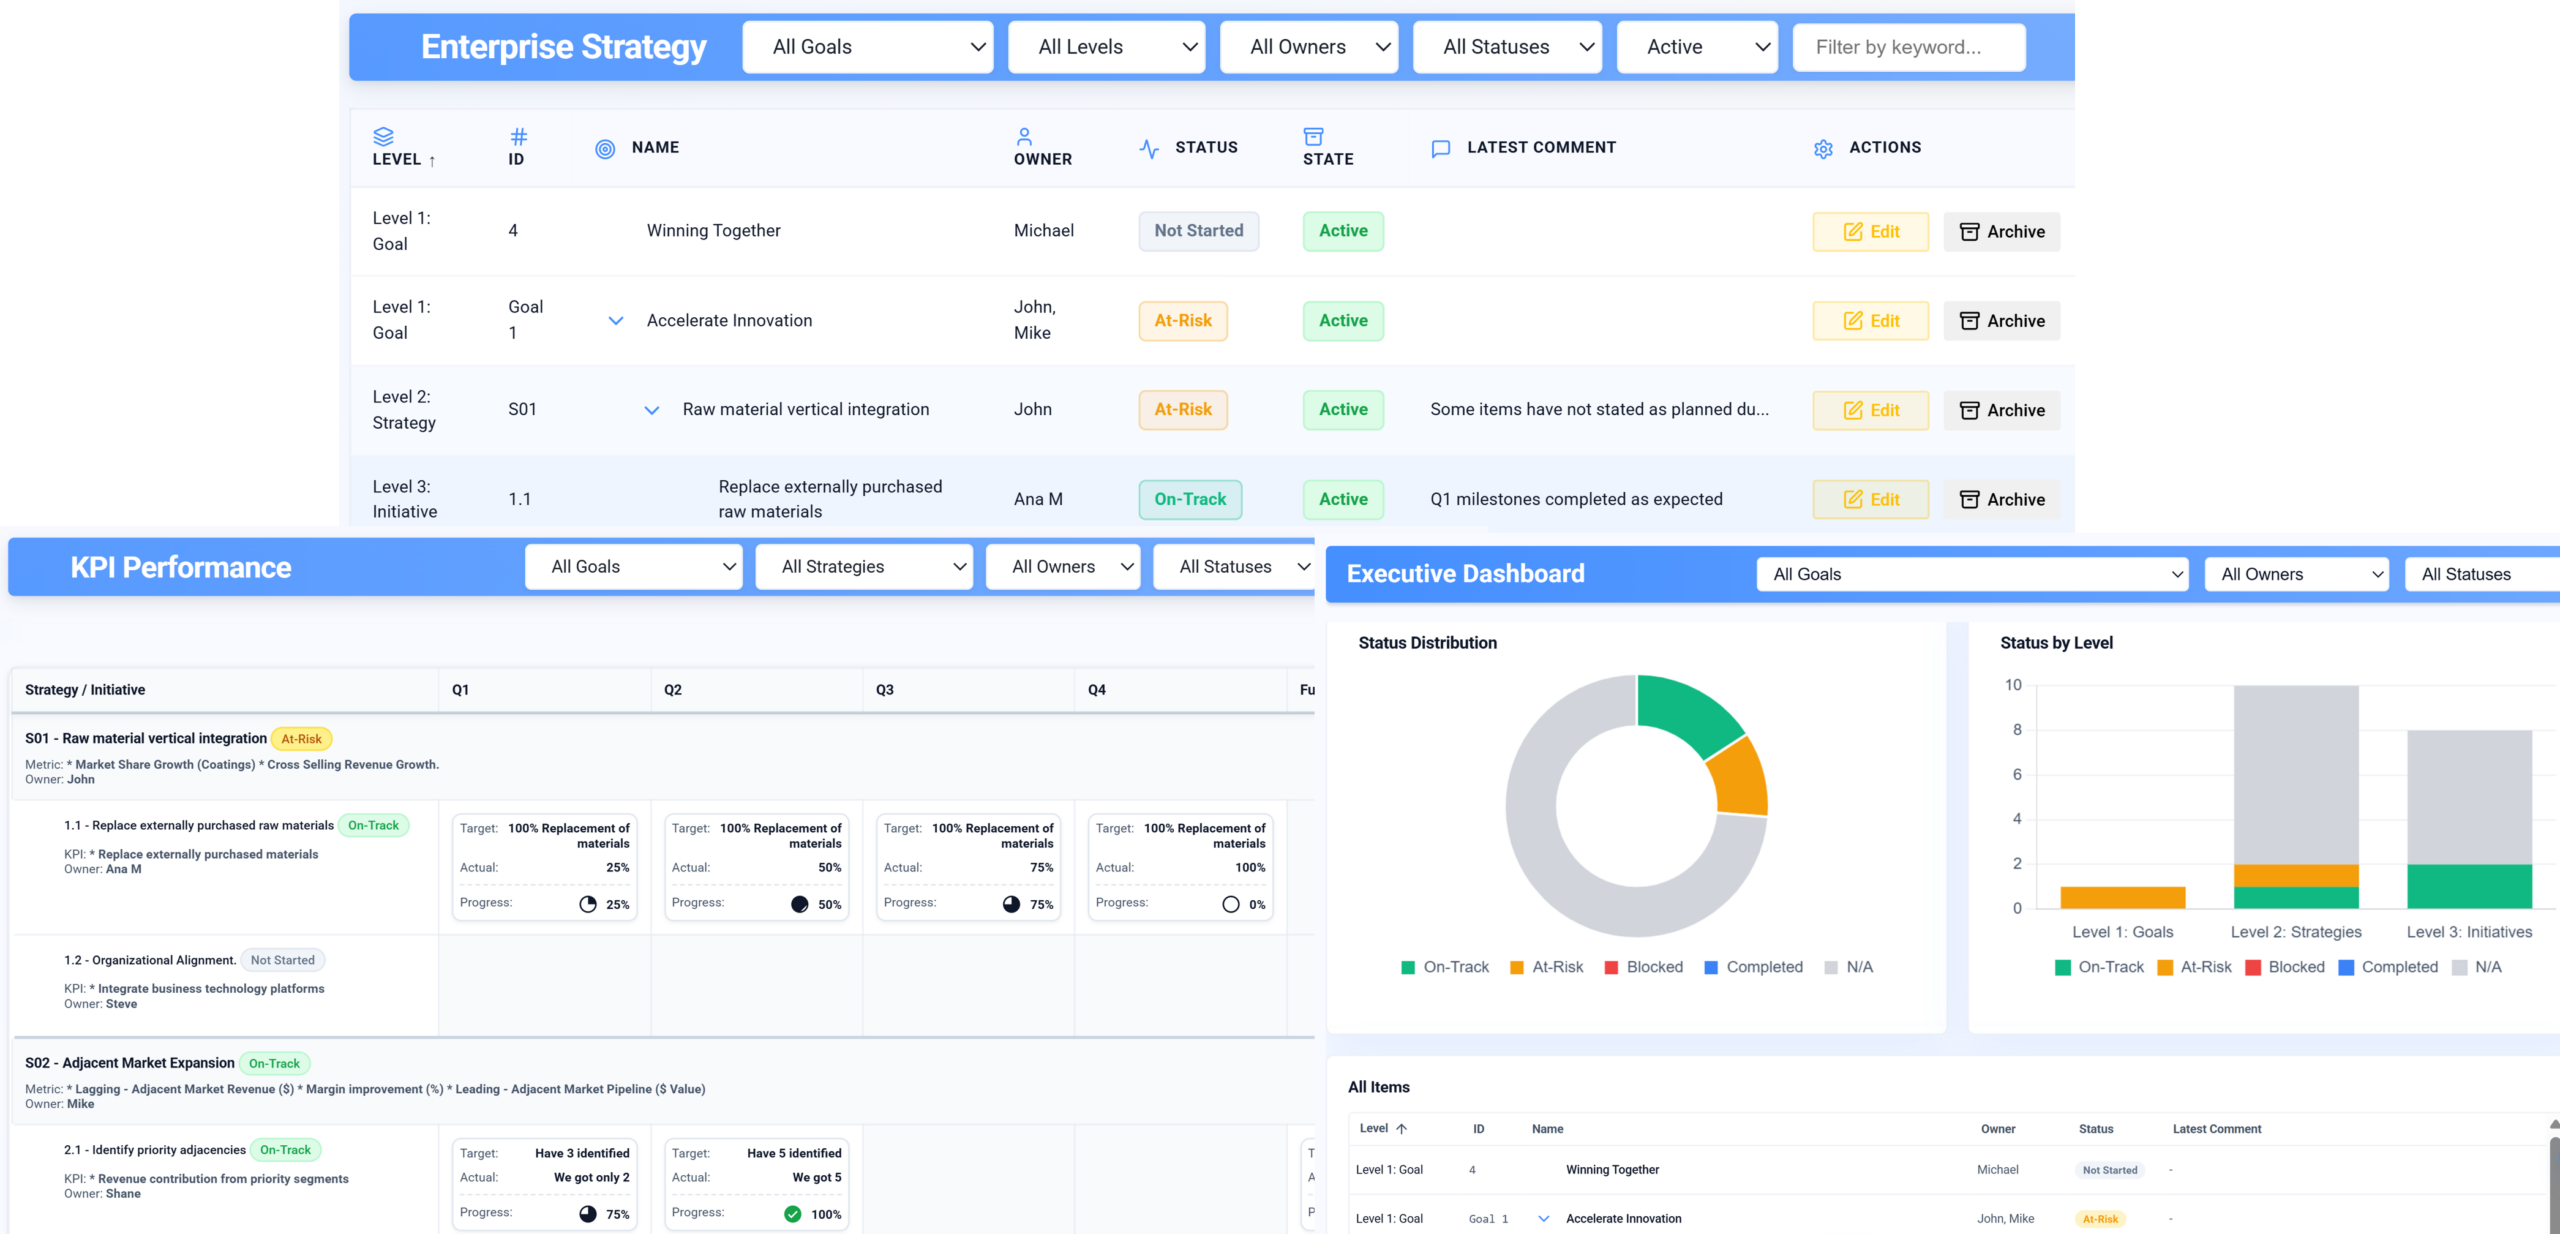Image resolution: width=2560 pixels, height=1234 pixels.
Task: Click the pulse icon beside STATUS header
Action: 1149,148
